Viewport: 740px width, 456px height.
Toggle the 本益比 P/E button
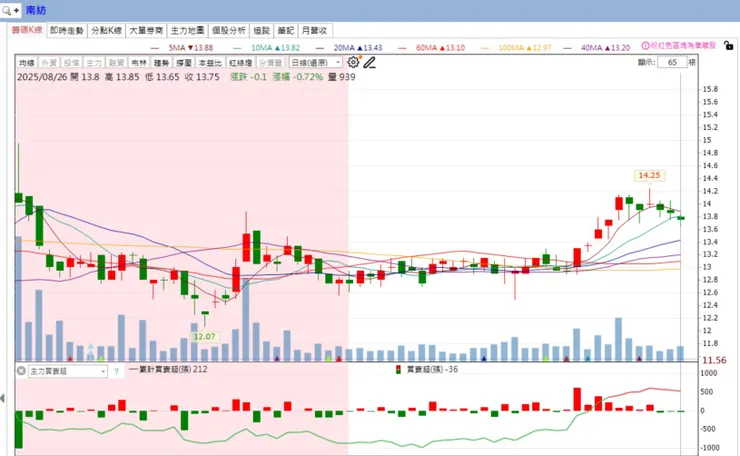210,63
